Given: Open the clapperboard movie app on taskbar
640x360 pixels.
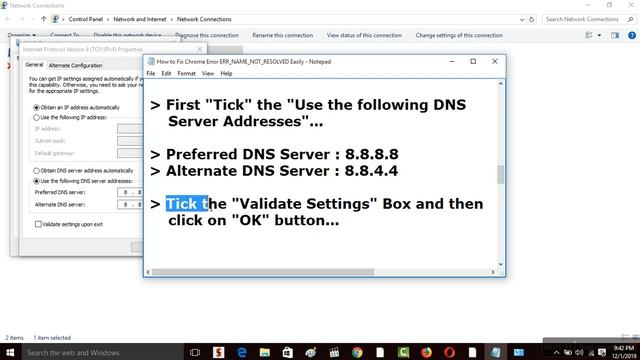Looking at the screenshot, I should coord(334,352).
